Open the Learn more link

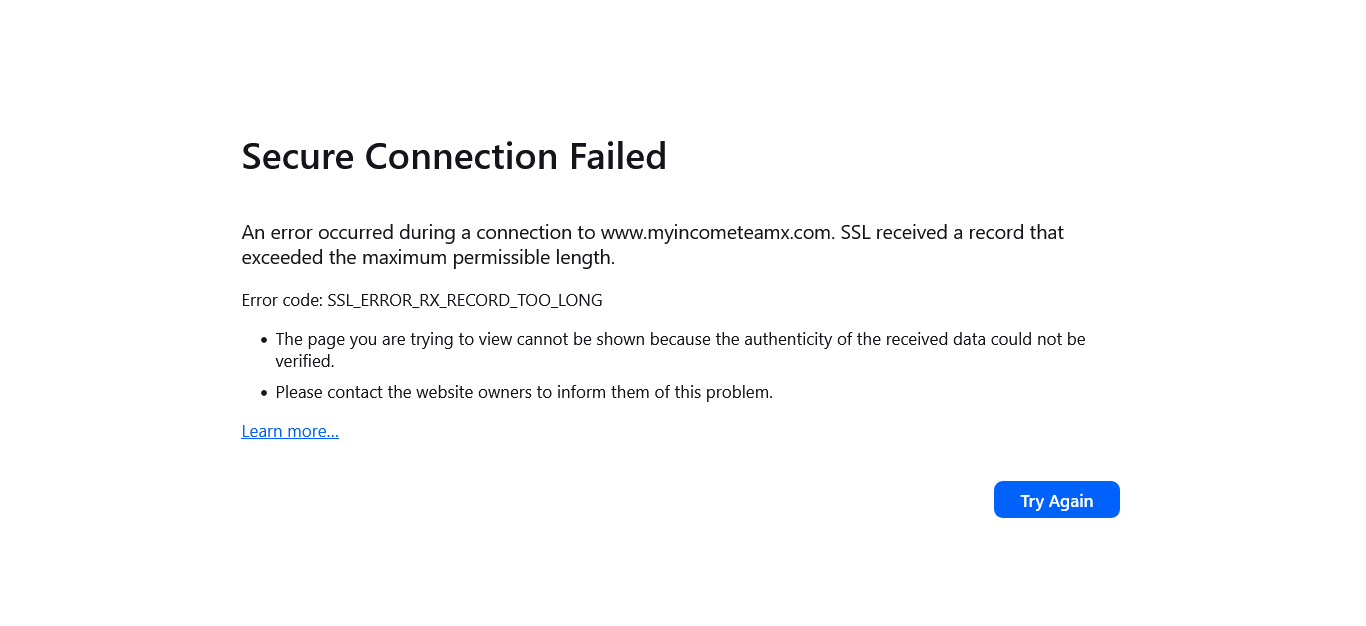click(x=290, y=431)
